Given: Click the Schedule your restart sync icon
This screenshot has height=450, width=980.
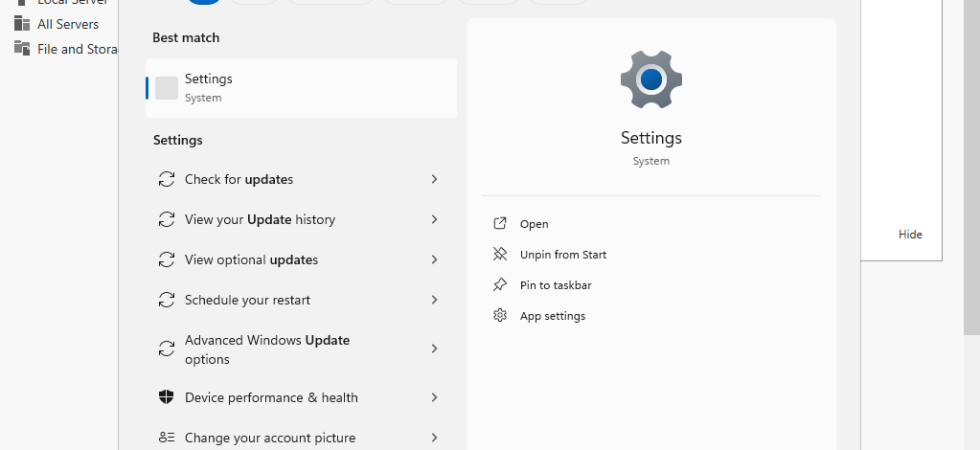Looking at the screenshot, I should coord(166,300).
